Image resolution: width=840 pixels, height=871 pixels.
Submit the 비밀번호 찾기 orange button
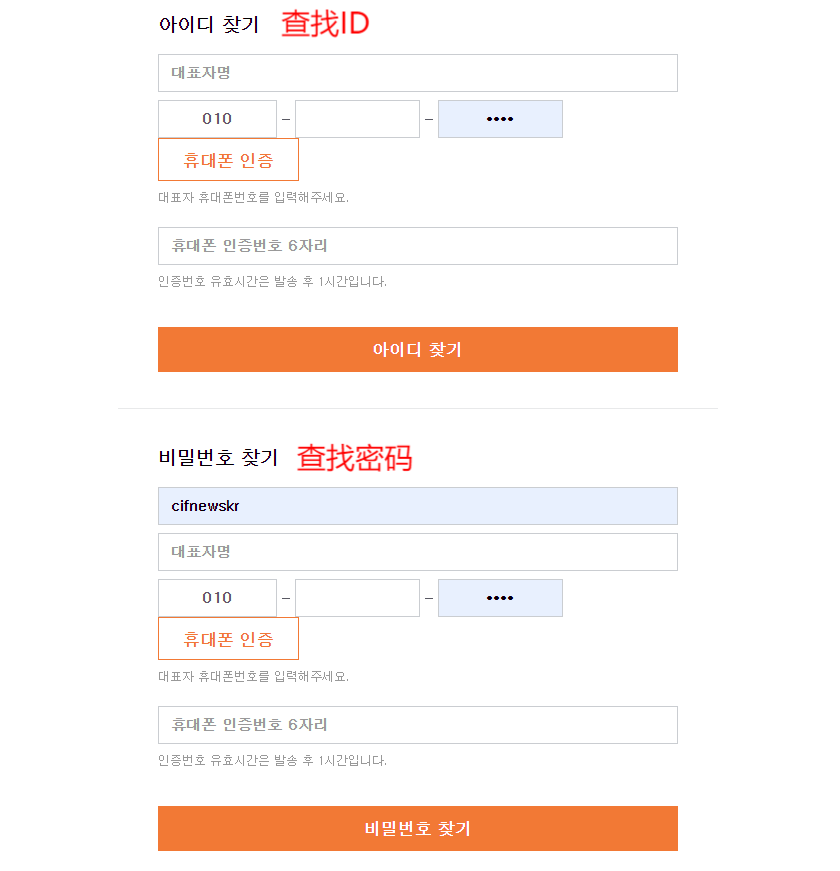[x=417, y=828]
